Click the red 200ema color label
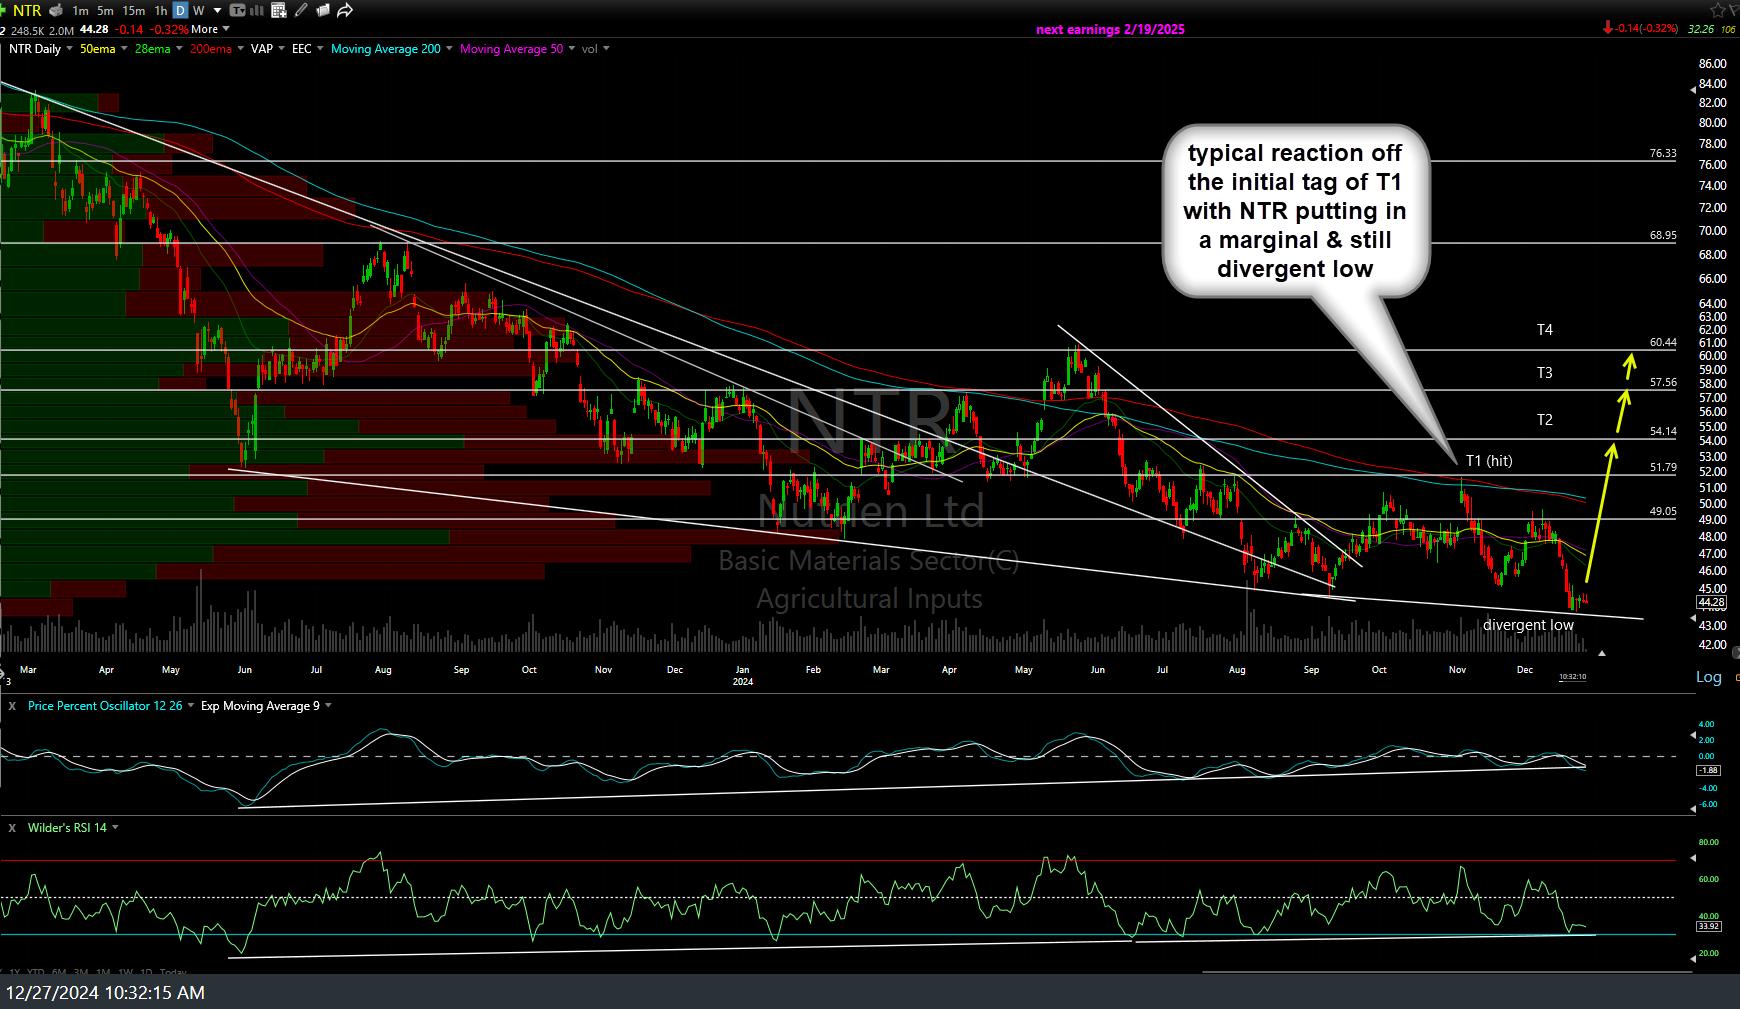 [x=211, y=49]
